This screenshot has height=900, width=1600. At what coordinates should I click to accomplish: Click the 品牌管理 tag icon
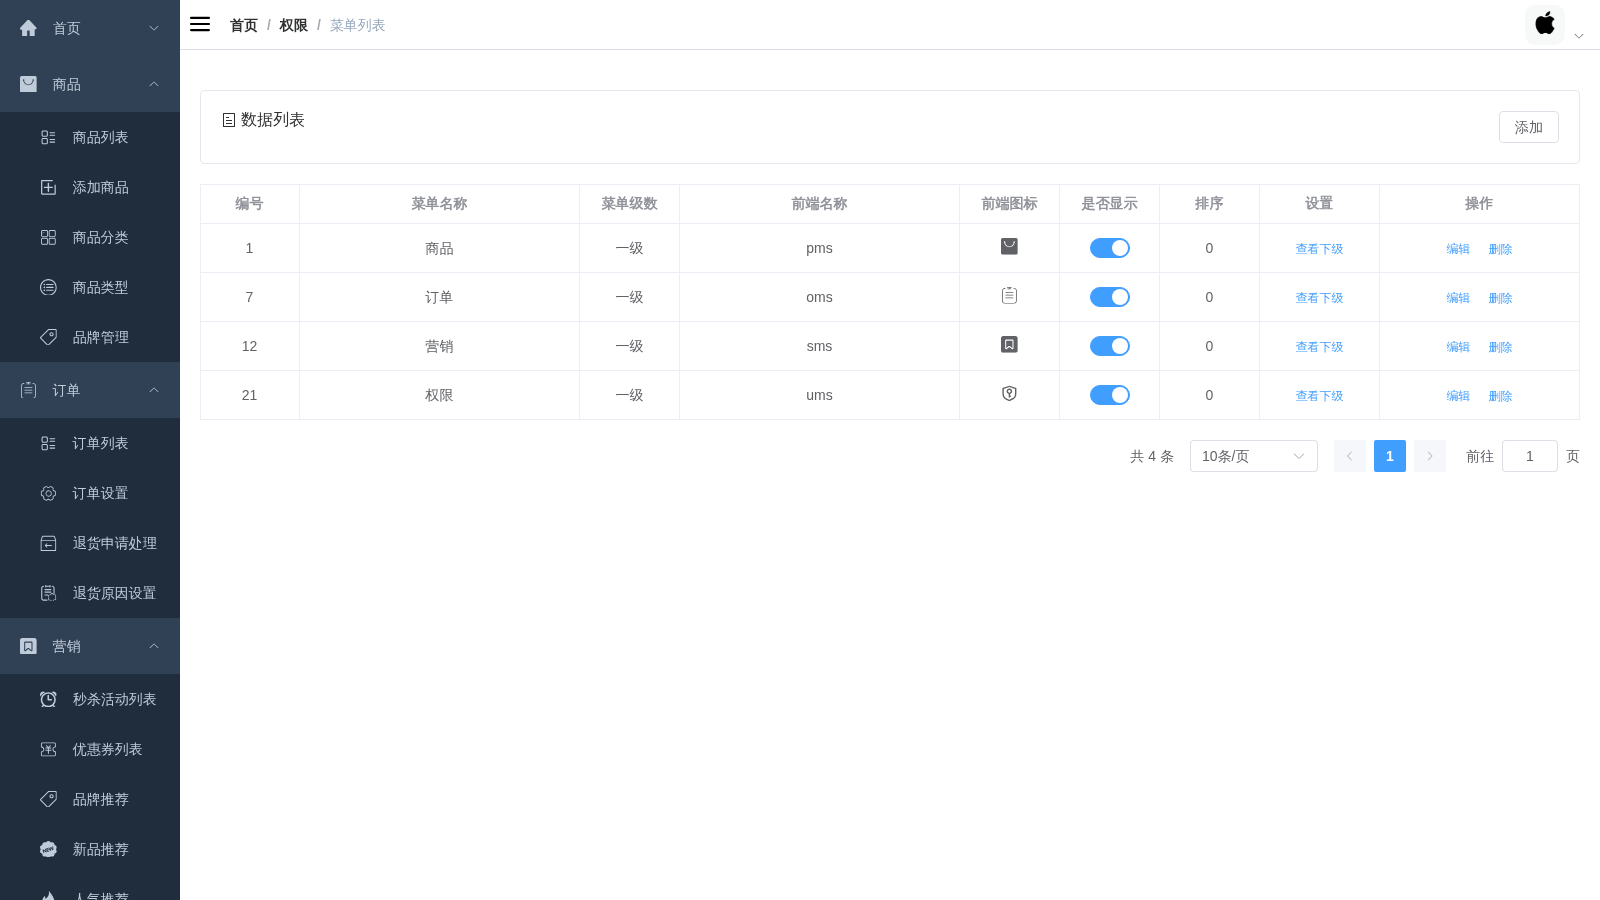pyautogui.click(x=48, y=337)
